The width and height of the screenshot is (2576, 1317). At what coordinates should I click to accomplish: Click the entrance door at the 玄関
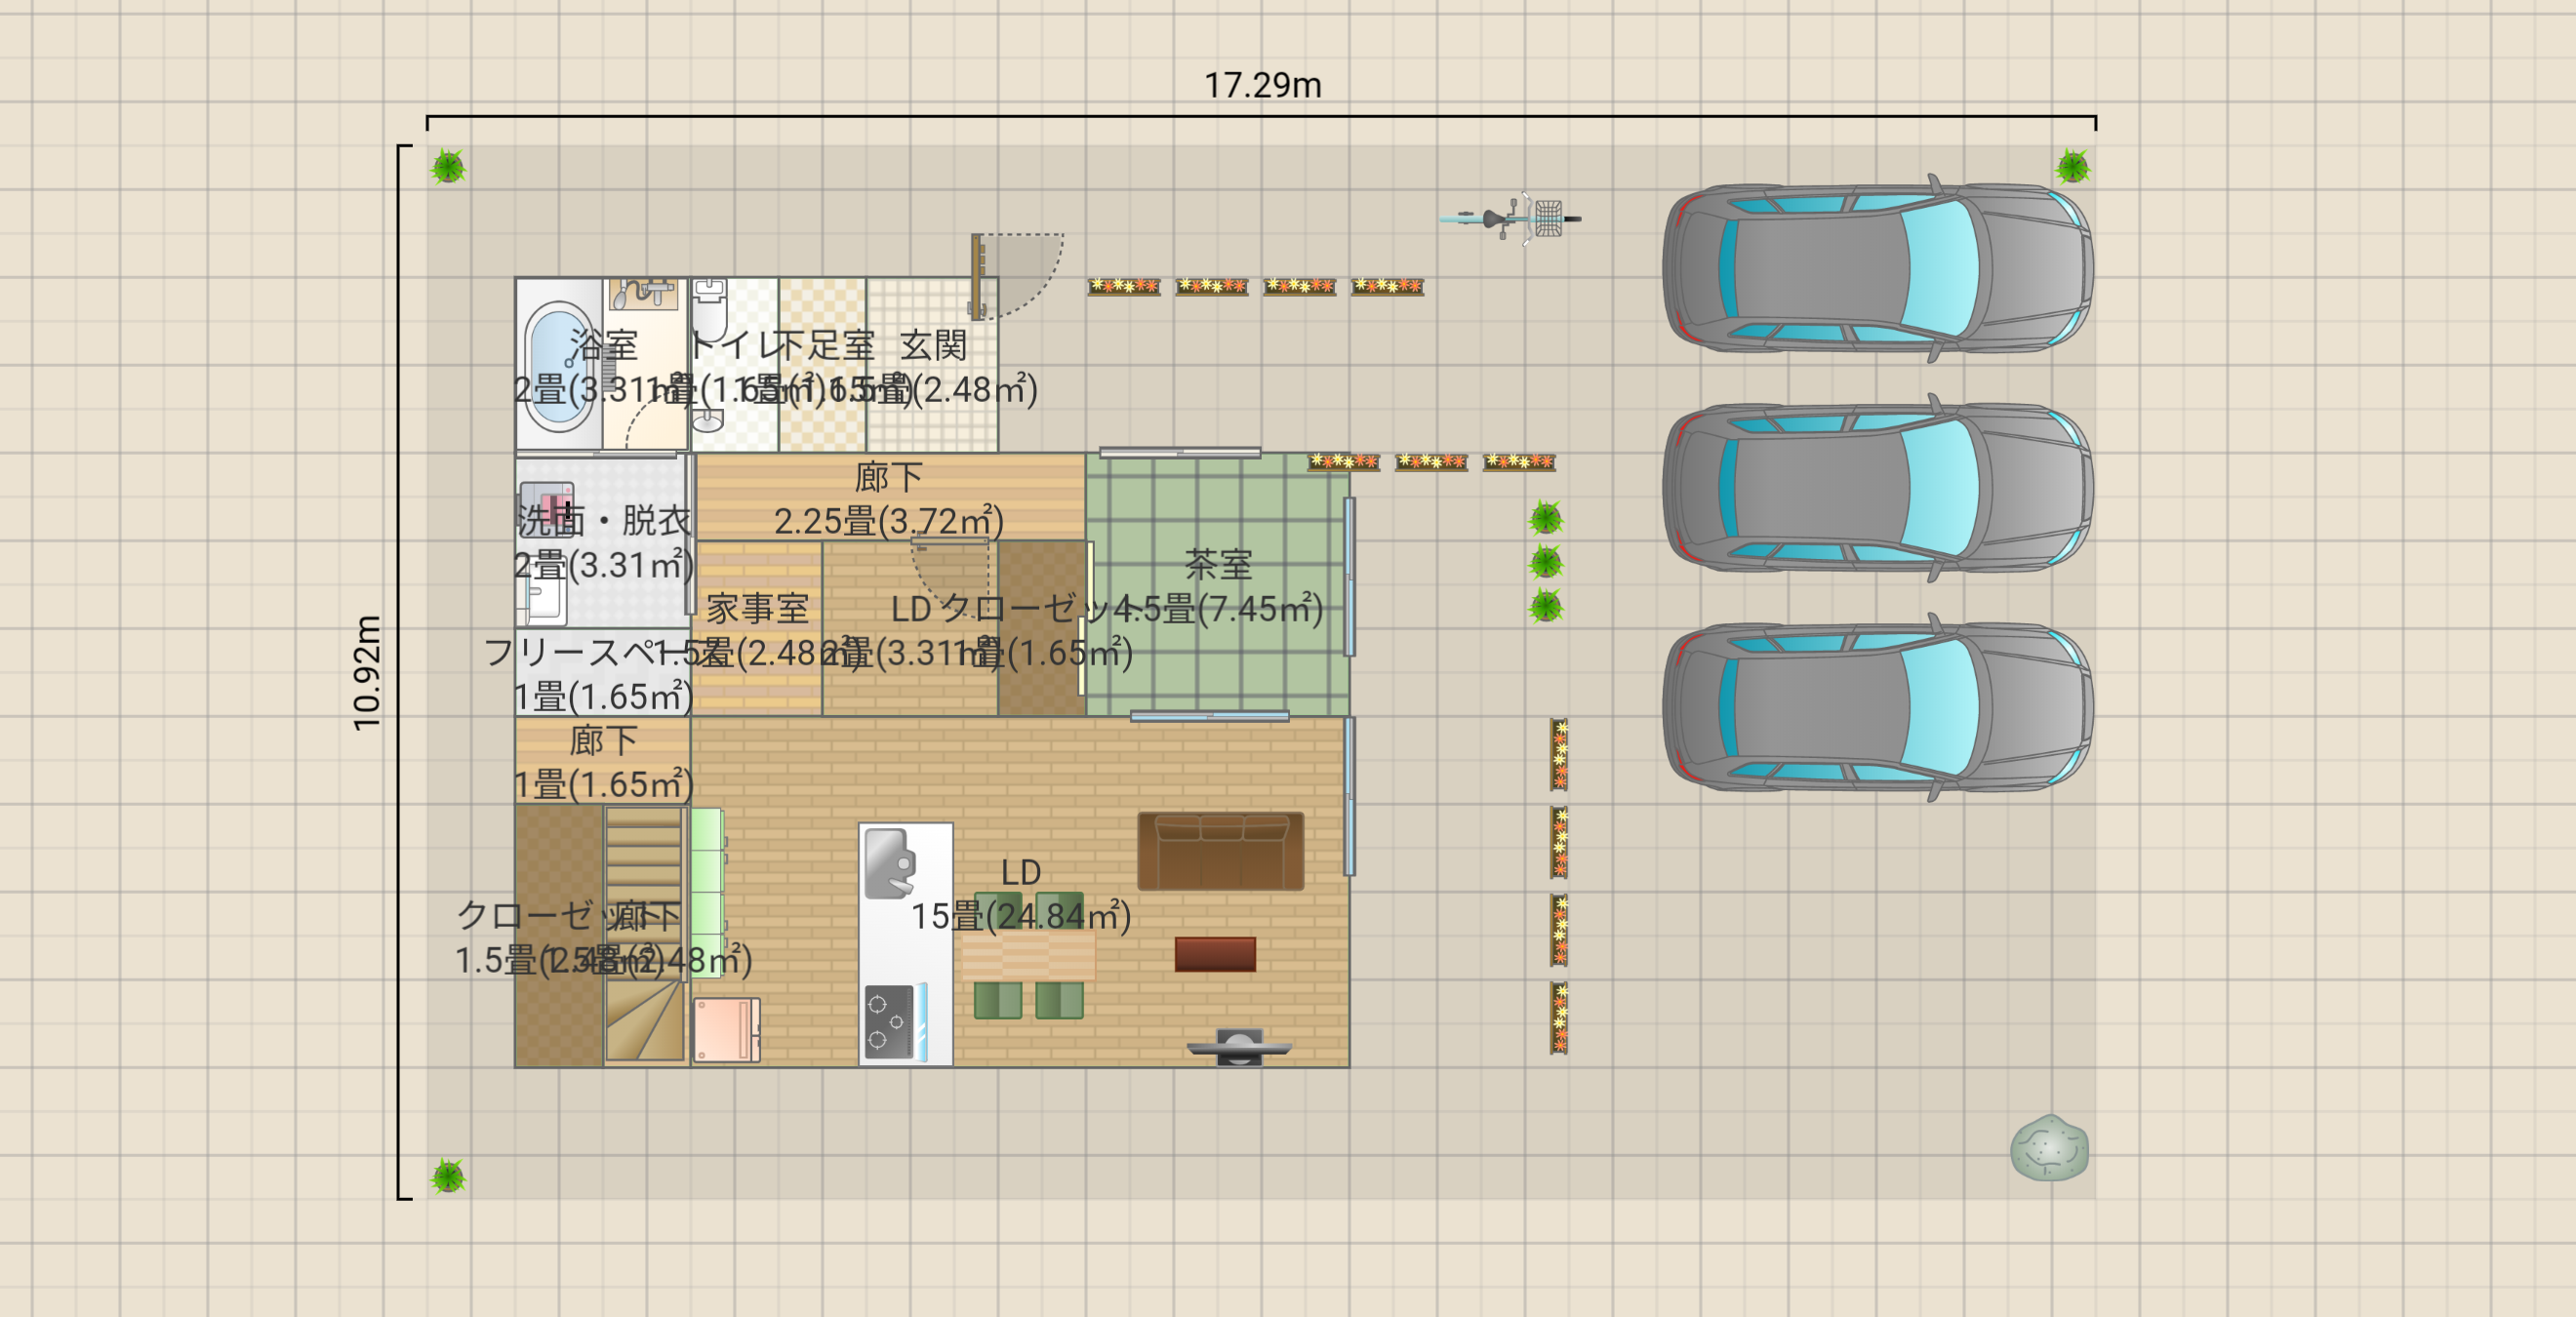pos(978,277)
